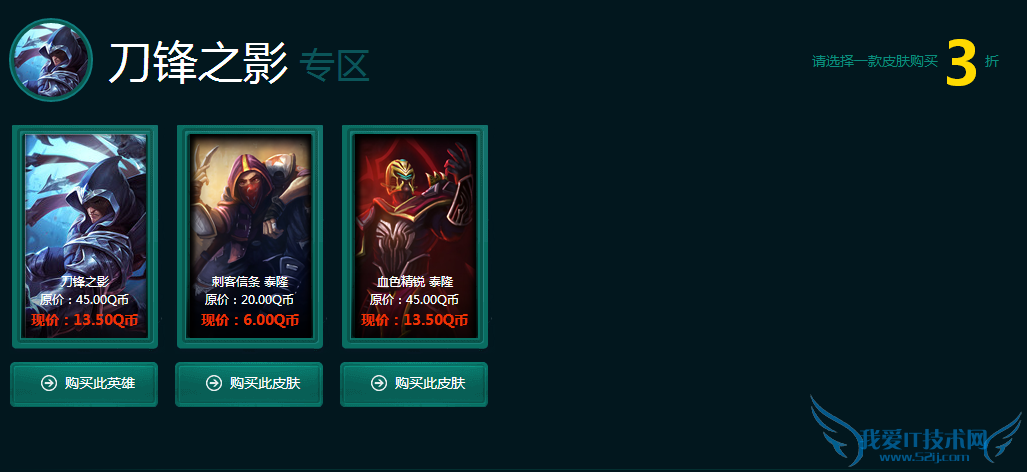Image resolution: width=1027 pixels, height=472 pixels.
Task: Buy the 血色精锐 泰隆 skin via 购买此皮肤
Action: tap(414, 384)
